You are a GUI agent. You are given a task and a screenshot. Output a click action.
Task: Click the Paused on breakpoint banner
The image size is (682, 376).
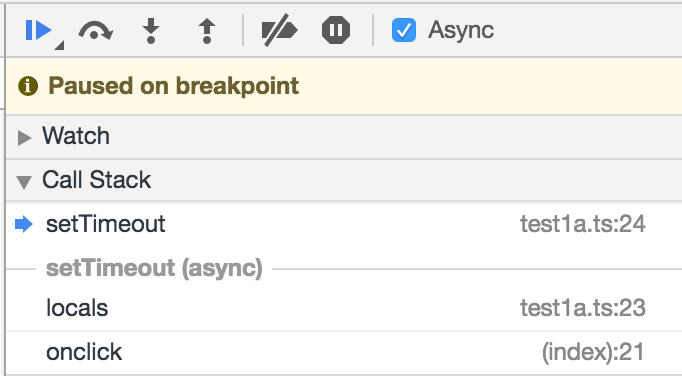pyautogui.click(x=344, y=86)
